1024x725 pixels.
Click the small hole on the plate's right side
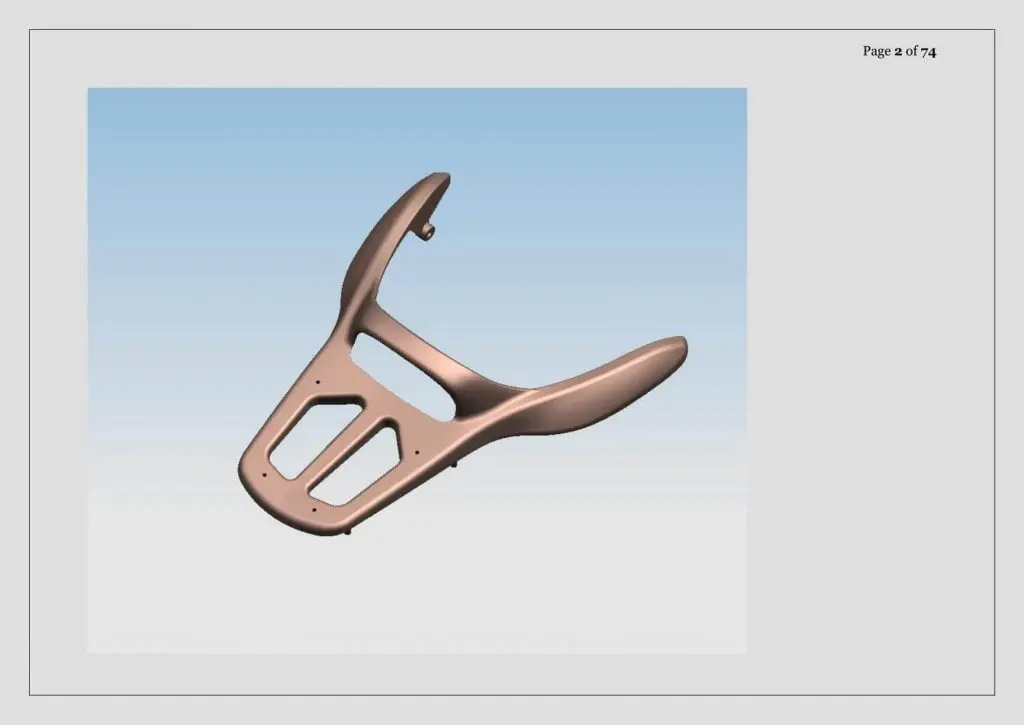tap(417, 451)
